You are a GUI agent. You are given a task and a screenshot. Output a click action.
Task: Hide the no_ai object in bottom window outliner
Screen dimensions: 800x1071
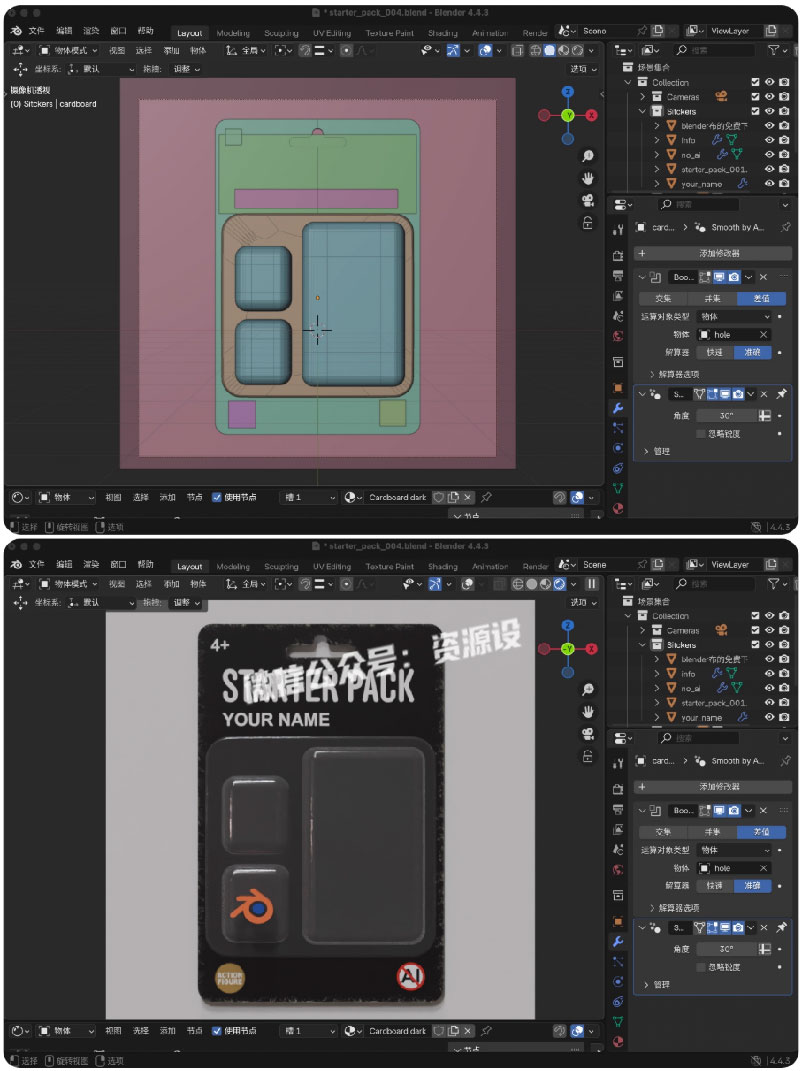(x=769, y=688)
